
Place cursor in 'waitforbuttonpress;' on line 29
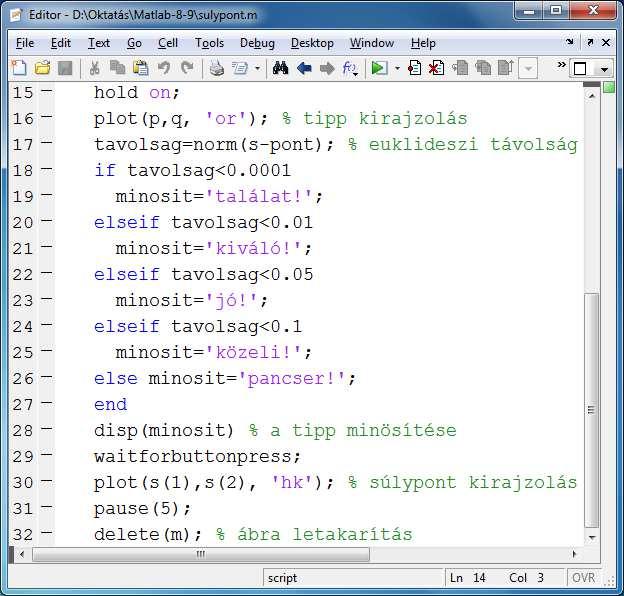[197, 456]
